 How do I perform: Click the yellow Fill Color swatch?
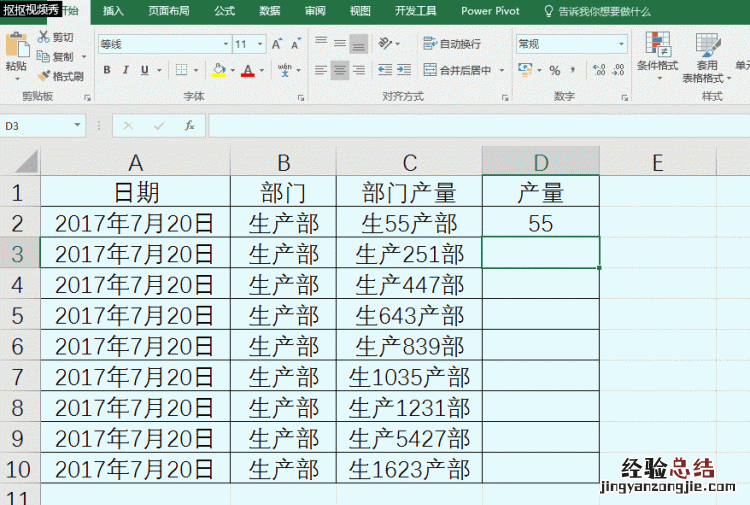[219, 70]
